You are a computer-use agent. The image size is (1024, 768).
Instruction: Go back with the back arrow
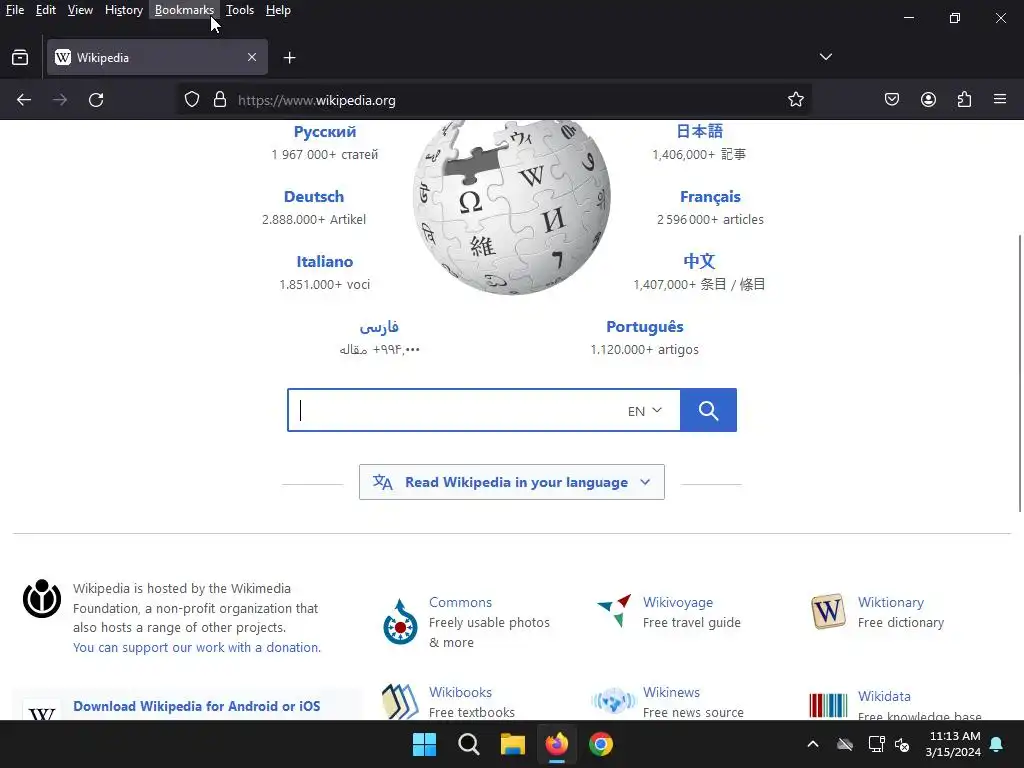click(x=24, y=100)
